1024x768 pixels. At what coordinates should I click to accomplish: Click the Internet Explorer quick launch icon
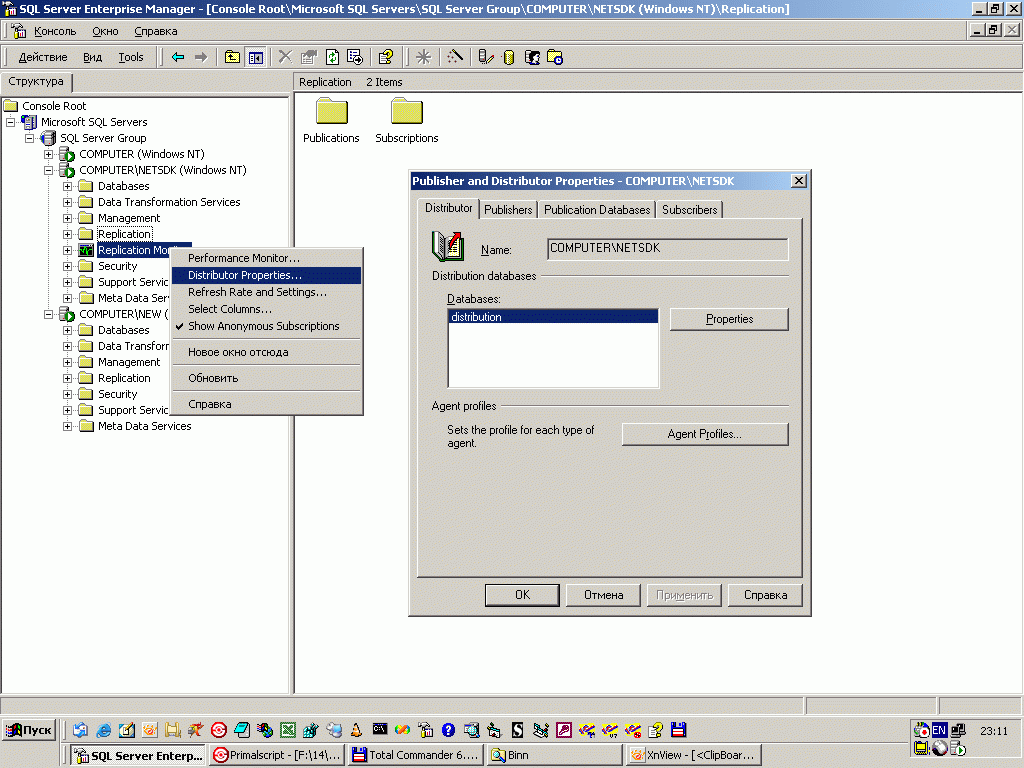(103, 729)
